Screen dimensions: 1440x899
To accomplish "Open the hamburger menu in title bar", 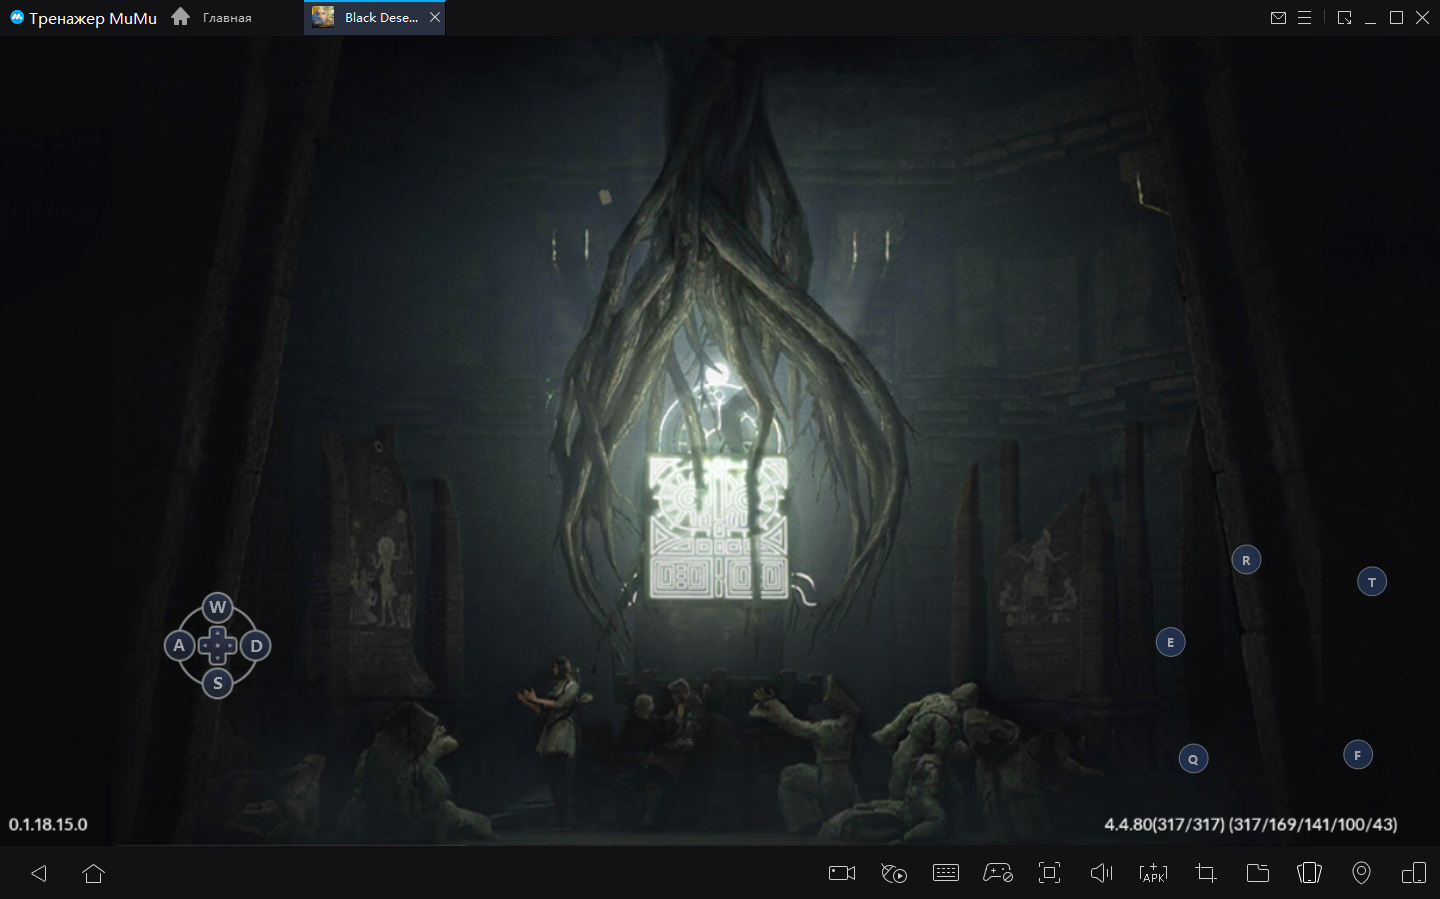I will click(1304, 18).
